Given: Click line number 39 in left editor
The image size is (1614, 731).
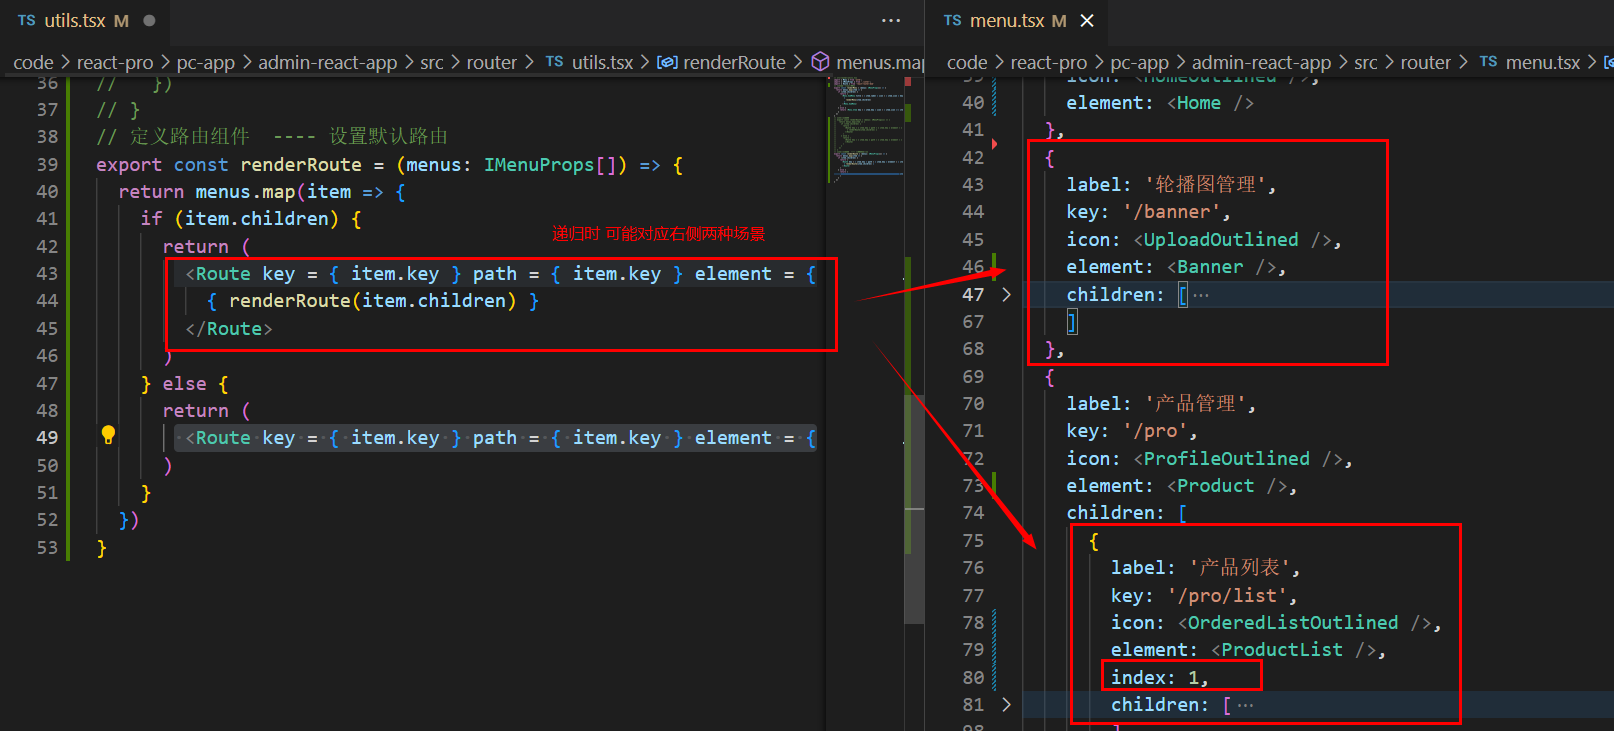Looking at the screenshot, I should (47, 164).
